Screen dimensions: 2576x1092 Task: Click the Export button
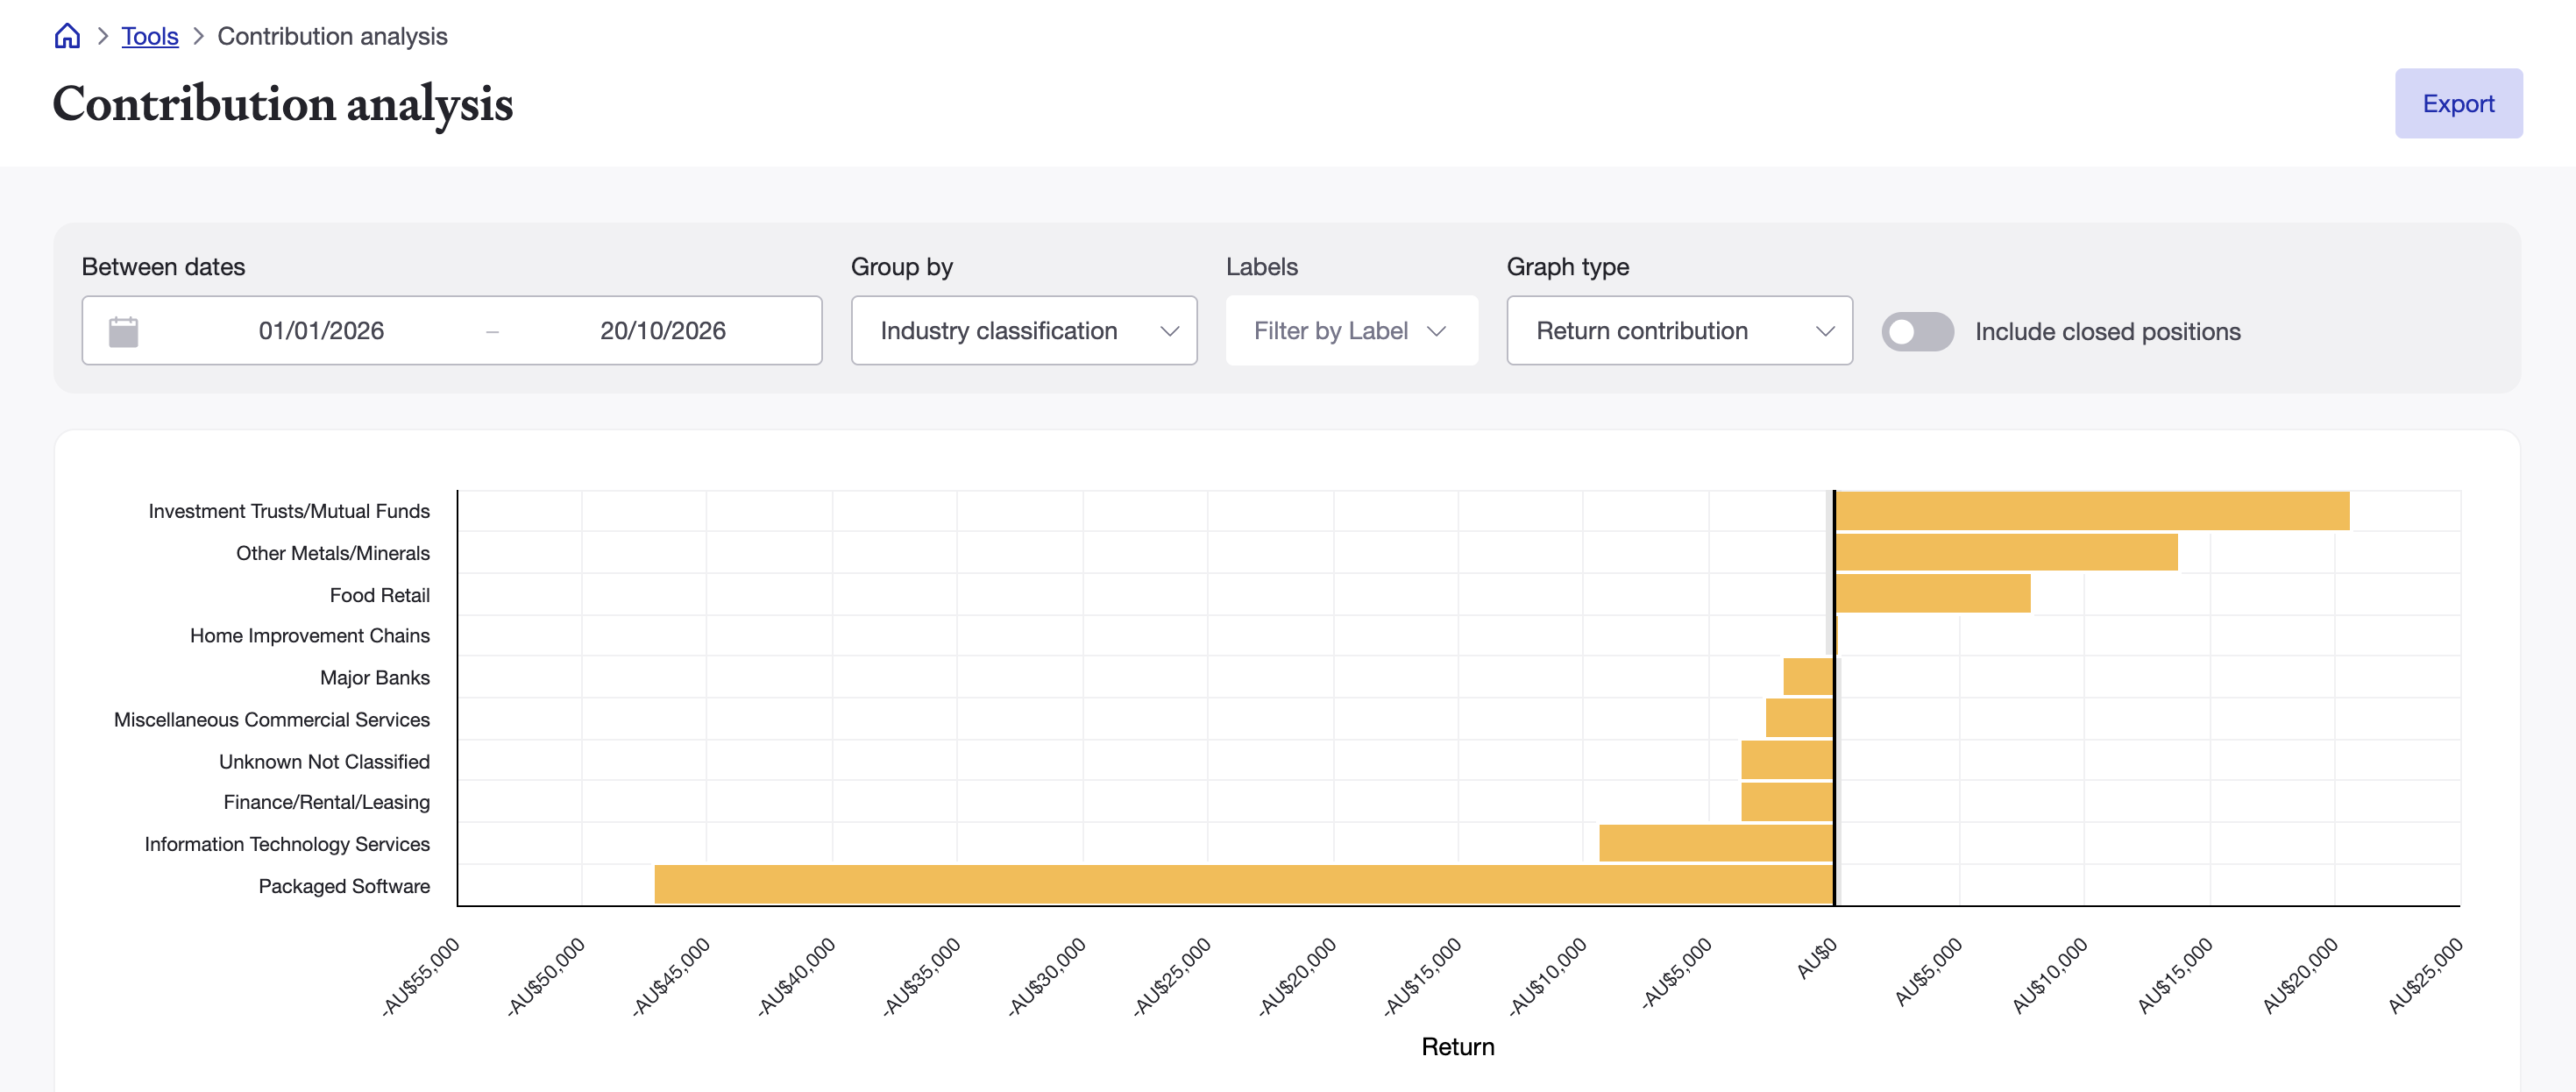pos(2458,103)
